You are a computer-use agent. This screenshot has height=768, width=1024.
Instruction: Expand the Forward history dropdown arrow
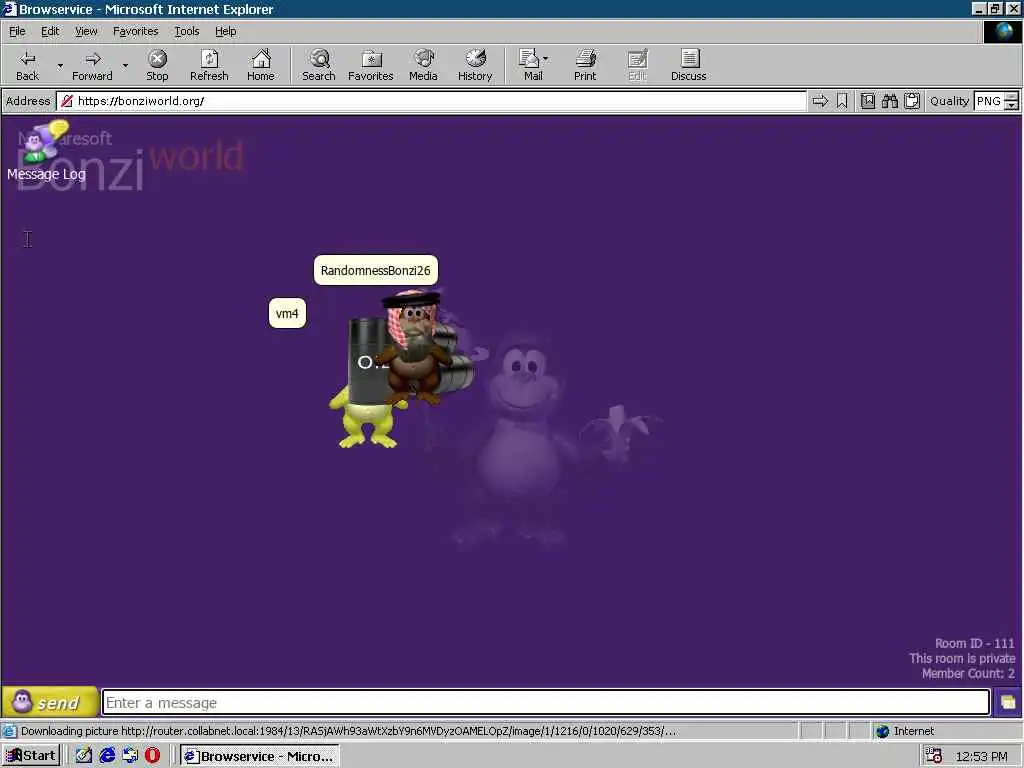click(125, 65)
